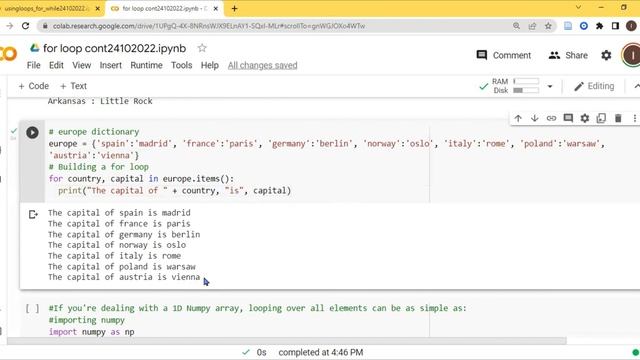Open the Edit menu
The image size is (640, 360).
[56, 65]
